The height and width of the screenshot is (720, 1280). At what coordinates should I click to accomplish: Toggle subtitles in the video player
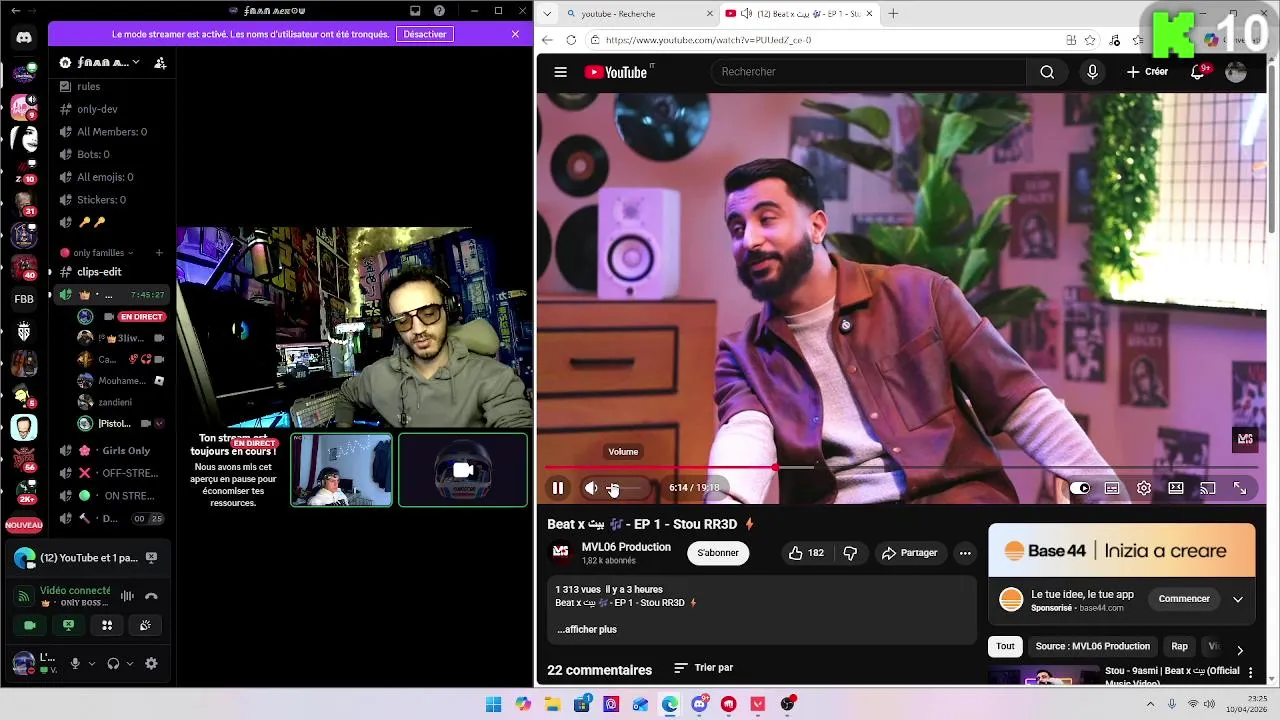(x=1112, y=488)
